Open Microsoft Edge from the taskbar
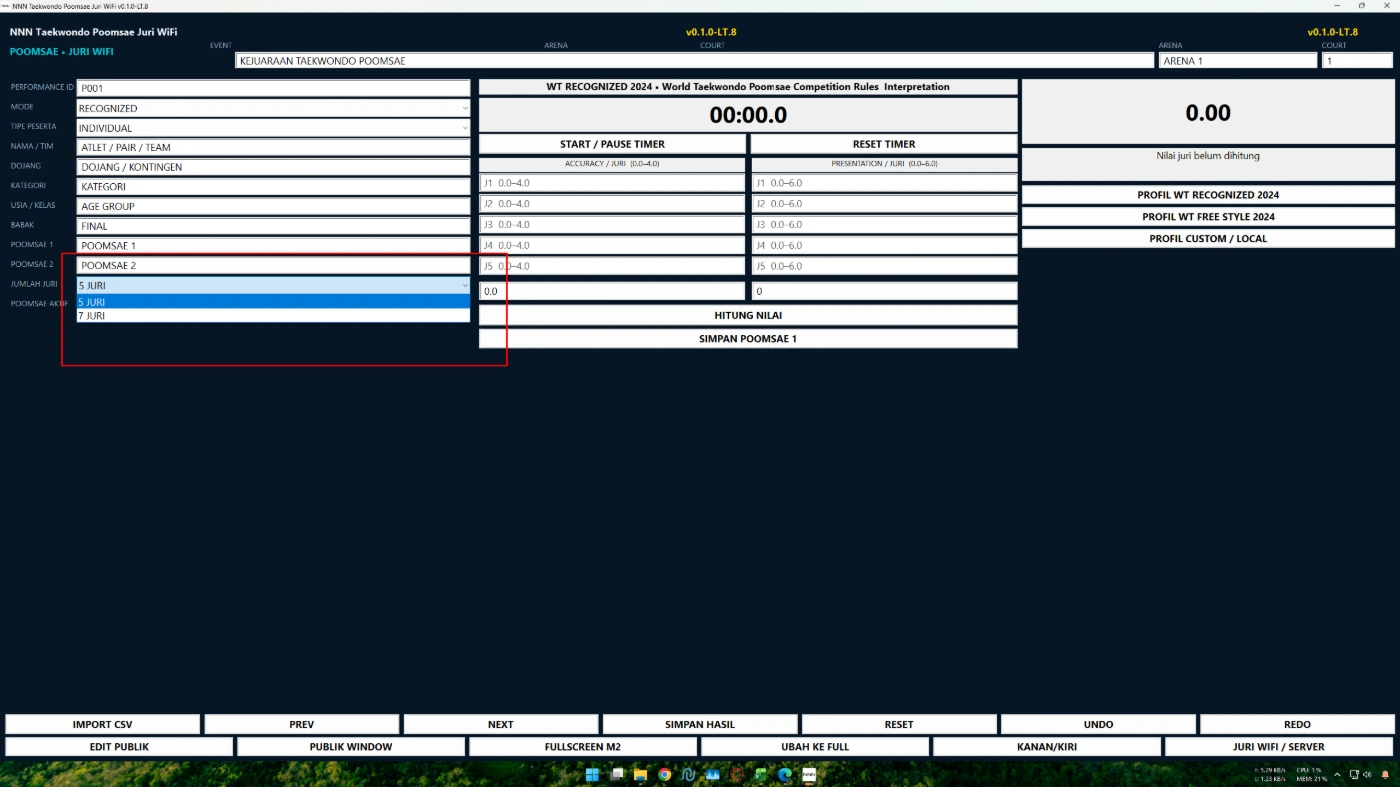1400x787 pixels. coord(785,774)
